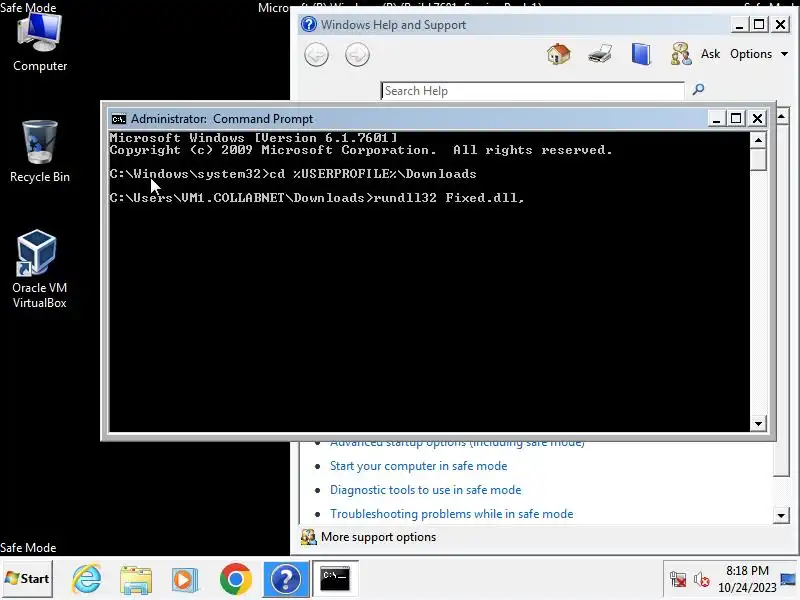Click More support options link
The height and width of the screenshot is (600, 800).
pos(378,537)
